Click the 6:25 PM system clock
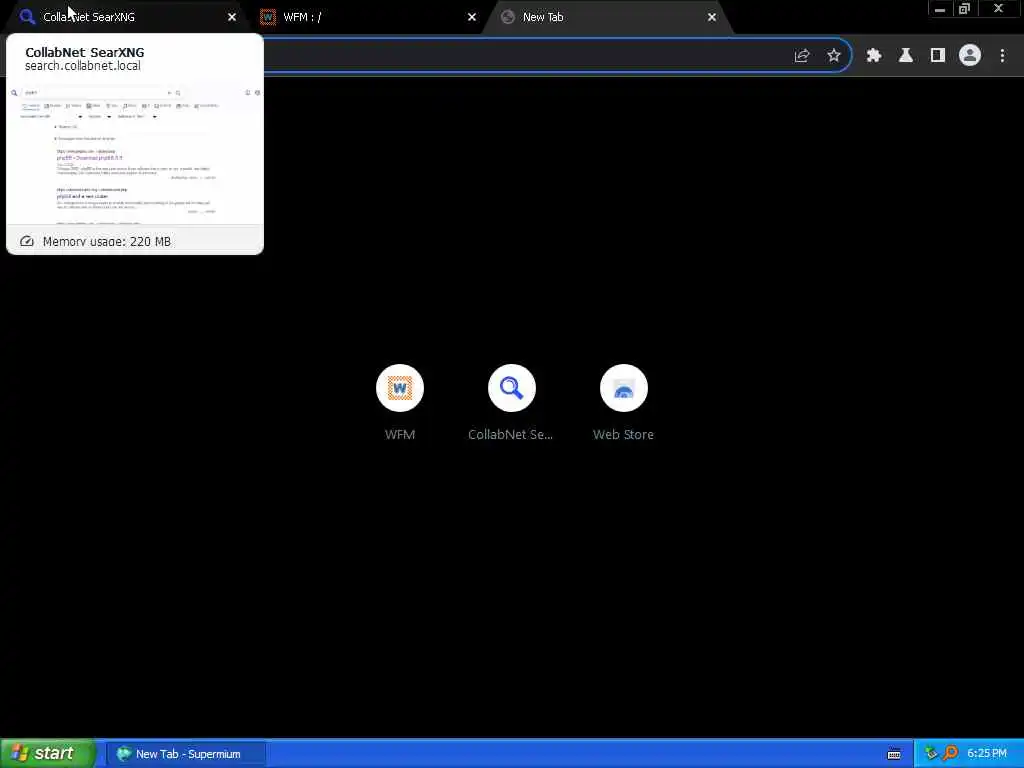 [987, 754]
